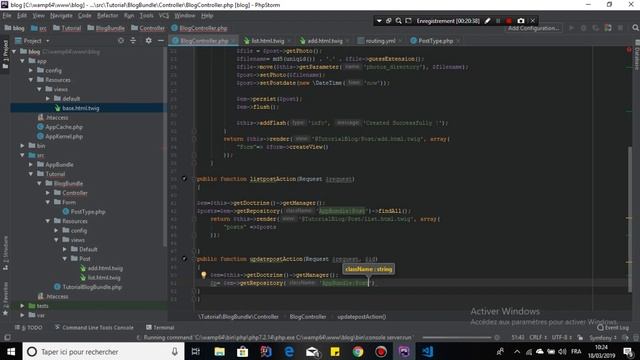
Task: Click the microphone icon in the search box
Action: [x=175, y=351]
